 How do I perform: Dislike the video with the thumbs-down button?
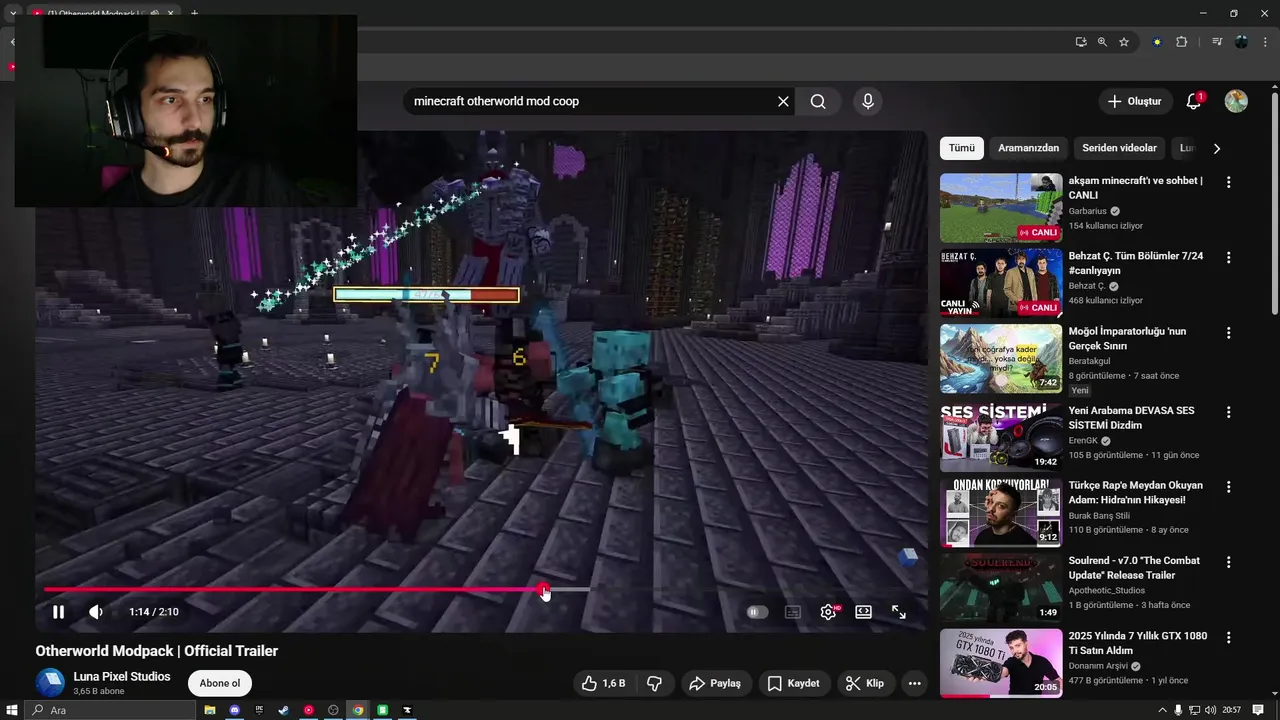655,683
